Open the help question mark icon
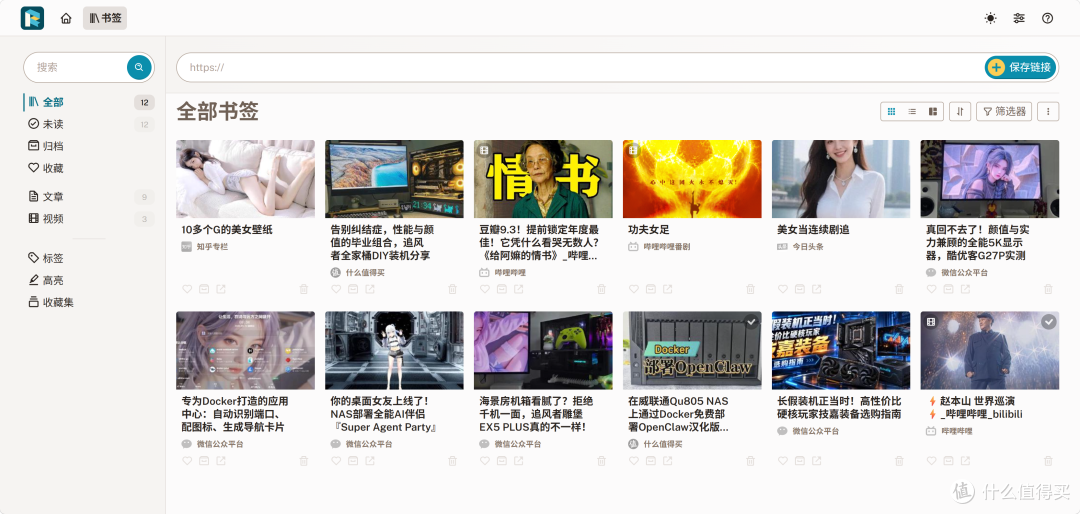 pyautogui.click(x=1048, y=19)
